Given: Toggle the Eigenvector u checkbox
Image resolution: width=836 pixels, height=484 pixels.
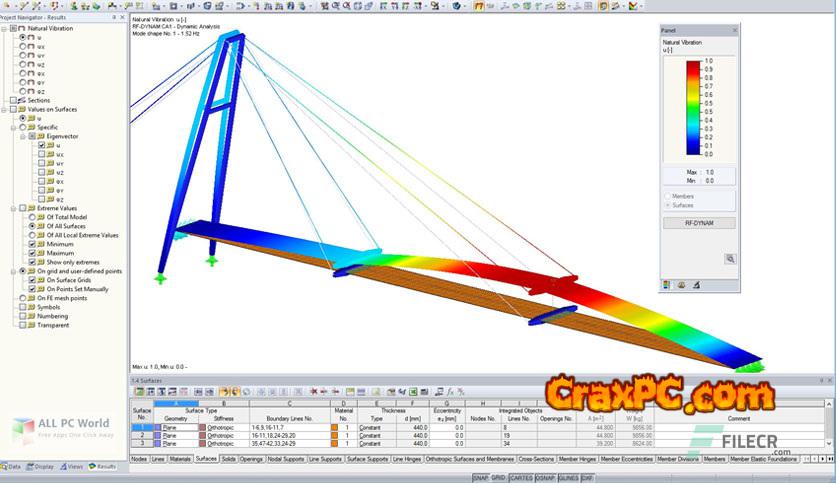Looking at the screenshot, I should pyautogui.click(x=41, y=145).
